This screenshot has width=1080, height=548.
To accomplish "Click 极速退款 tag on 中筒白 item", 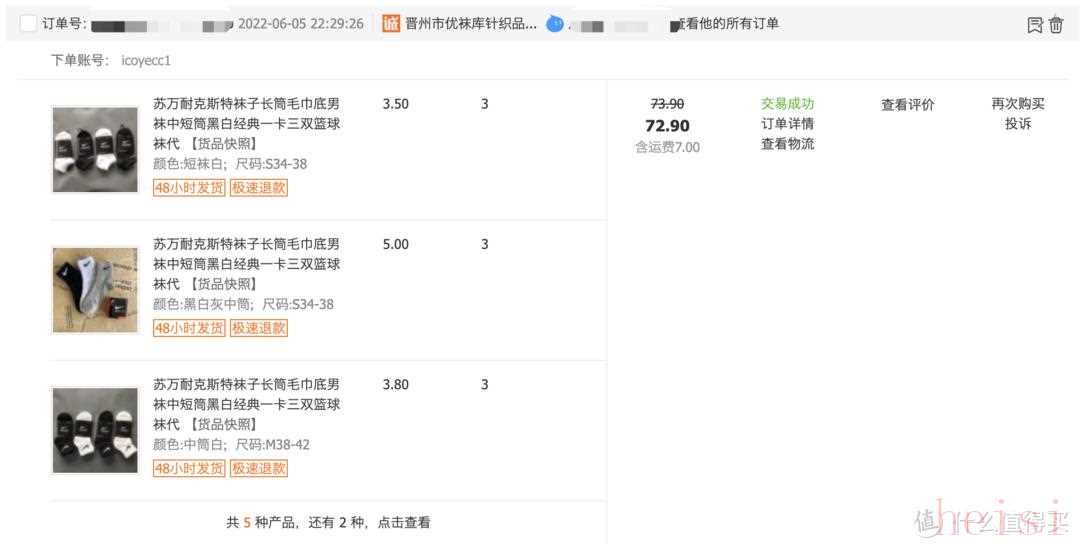I will point(259,468).
